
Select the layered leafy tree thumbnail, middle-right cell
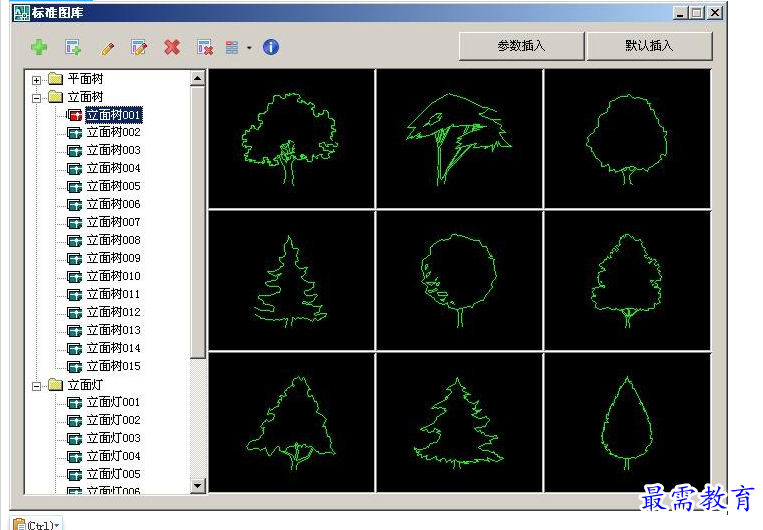click(x=627, y=280)
